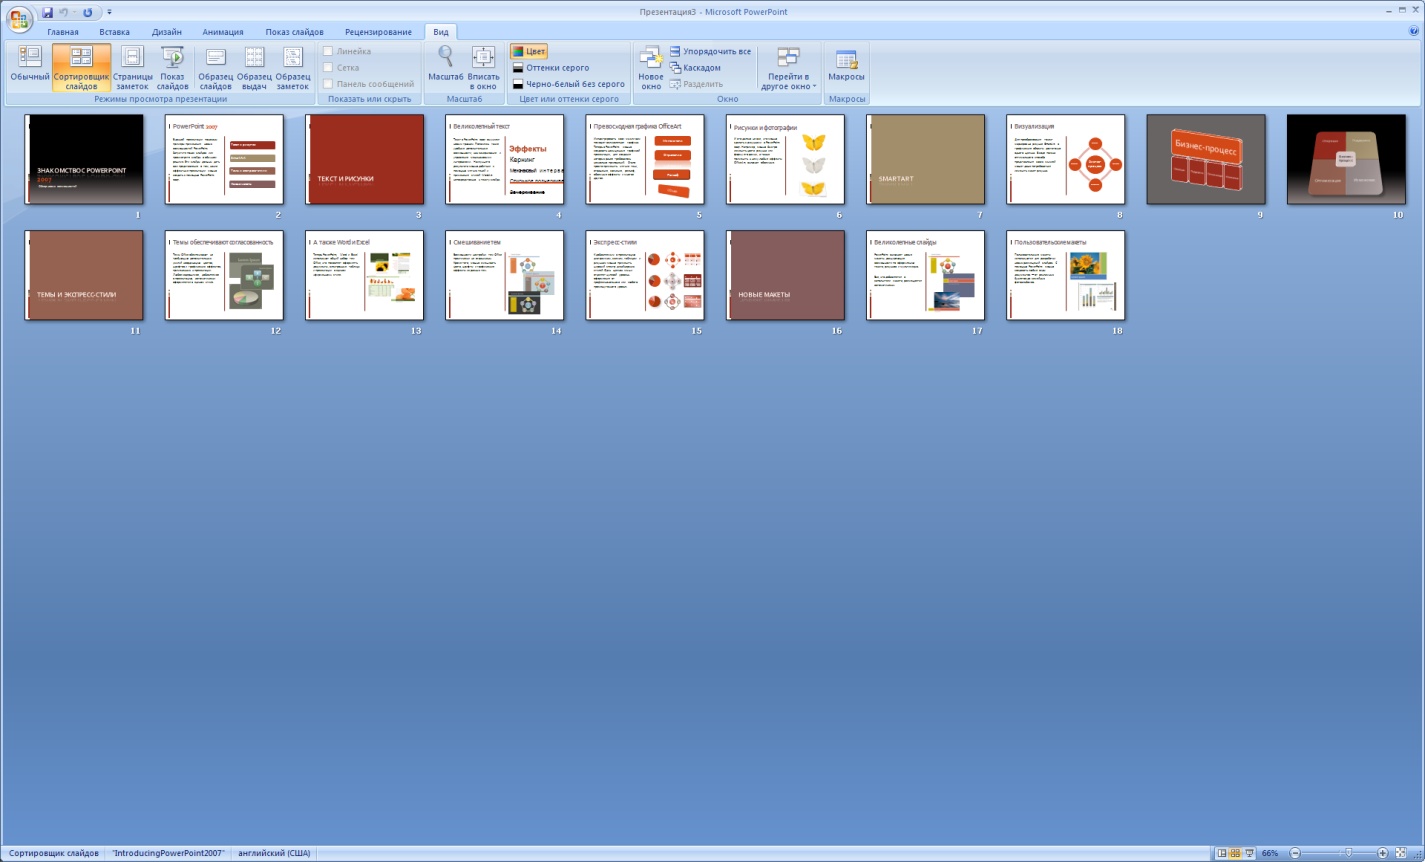Select slide 7 SMARTART thumbnail

925,159
